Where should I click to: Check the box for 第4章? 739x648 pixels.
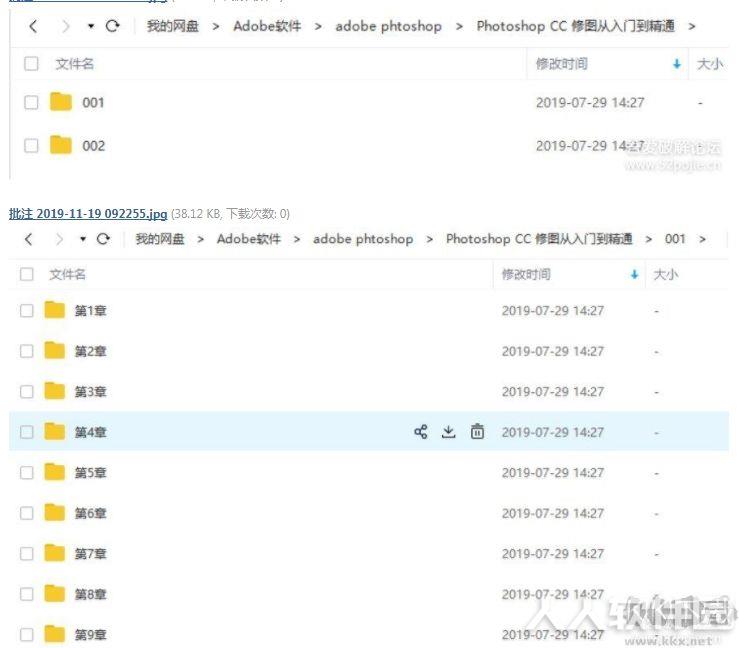point(27,432)
